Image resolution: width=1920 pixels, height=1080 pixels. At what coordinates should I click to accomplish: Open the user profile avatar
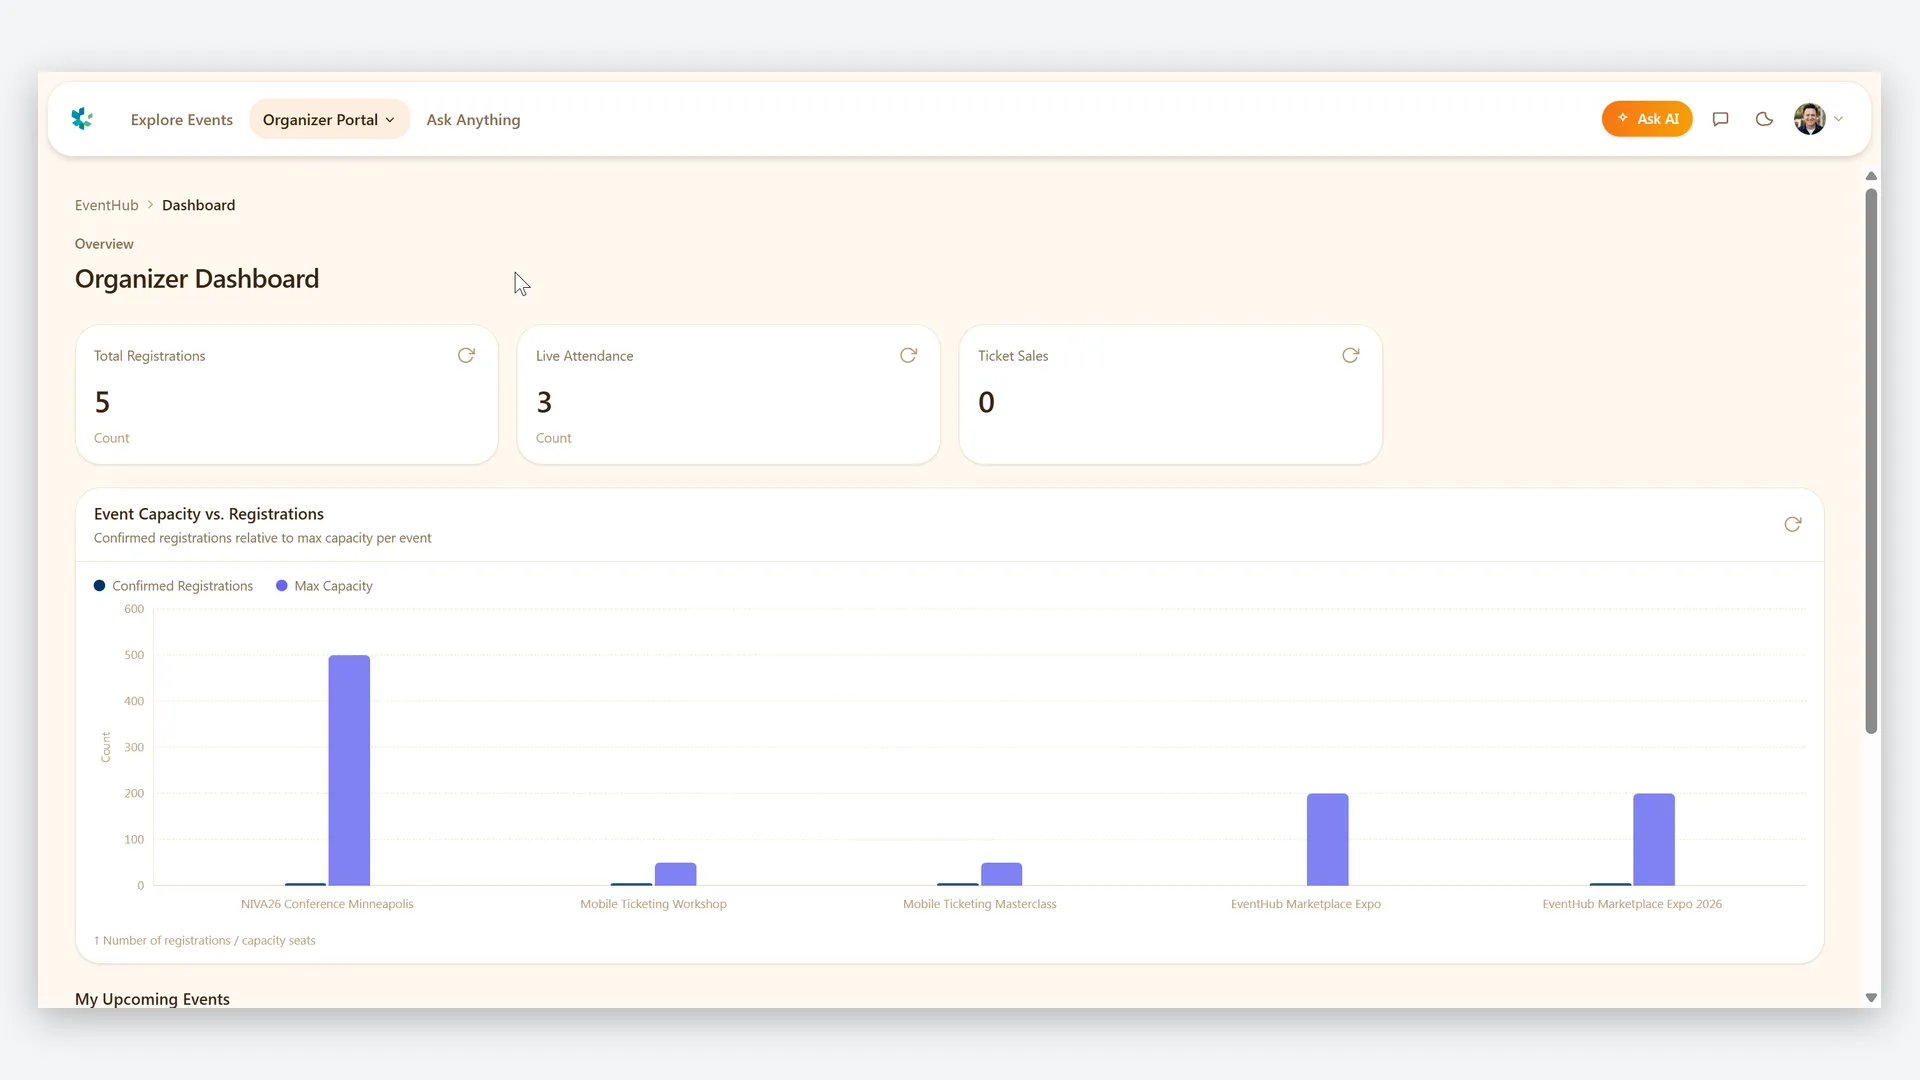(1809, 119)
